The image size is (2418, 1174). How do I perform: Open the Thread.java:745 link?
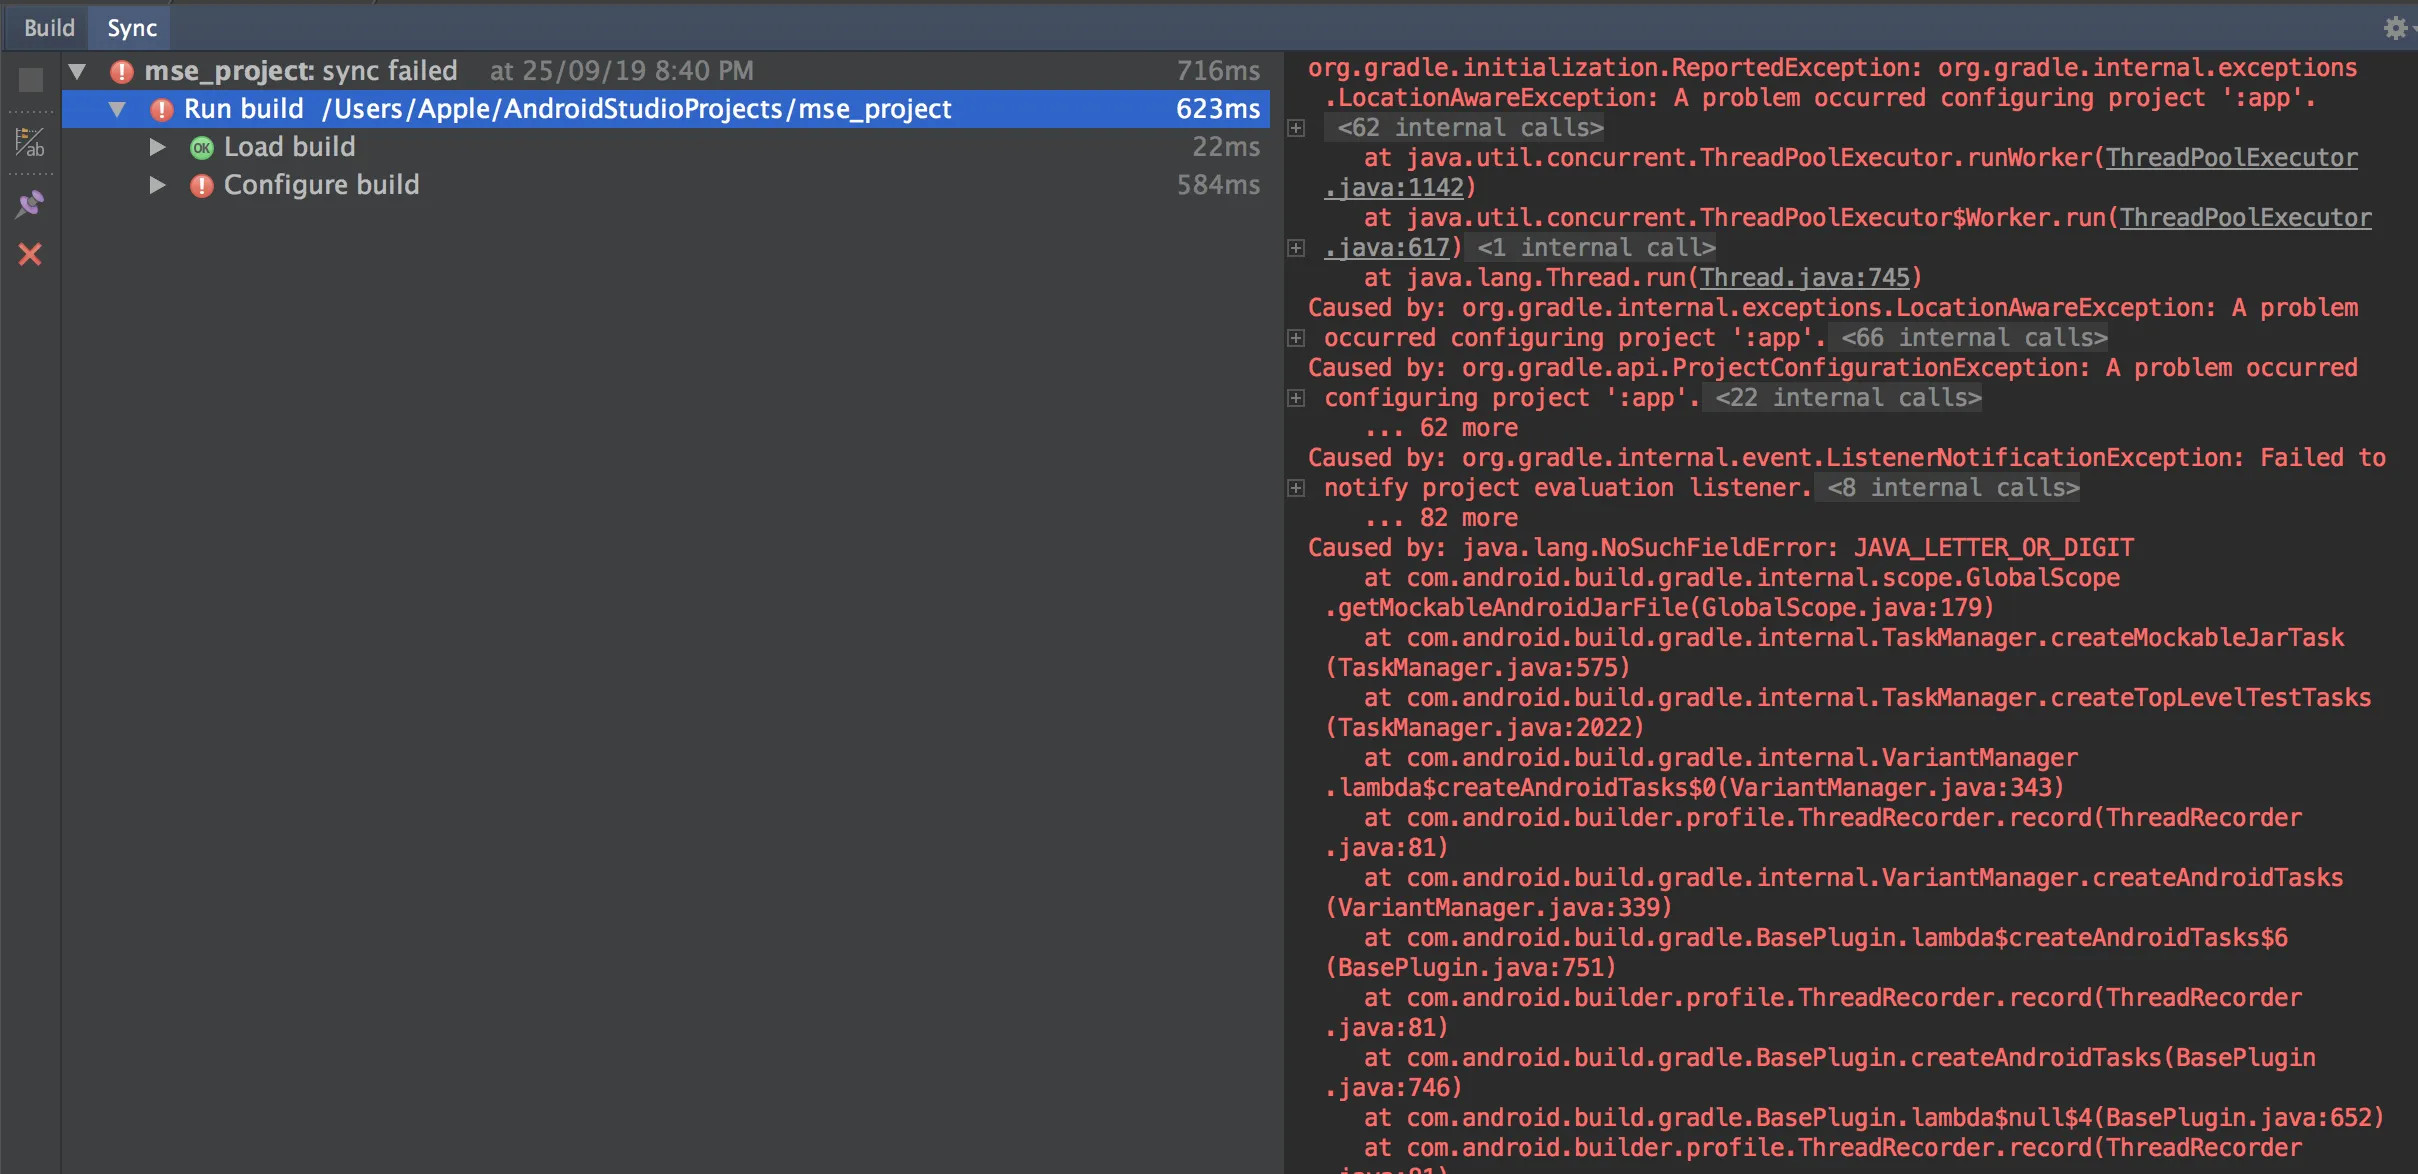pyautogui.click(x=1804, y=277)
